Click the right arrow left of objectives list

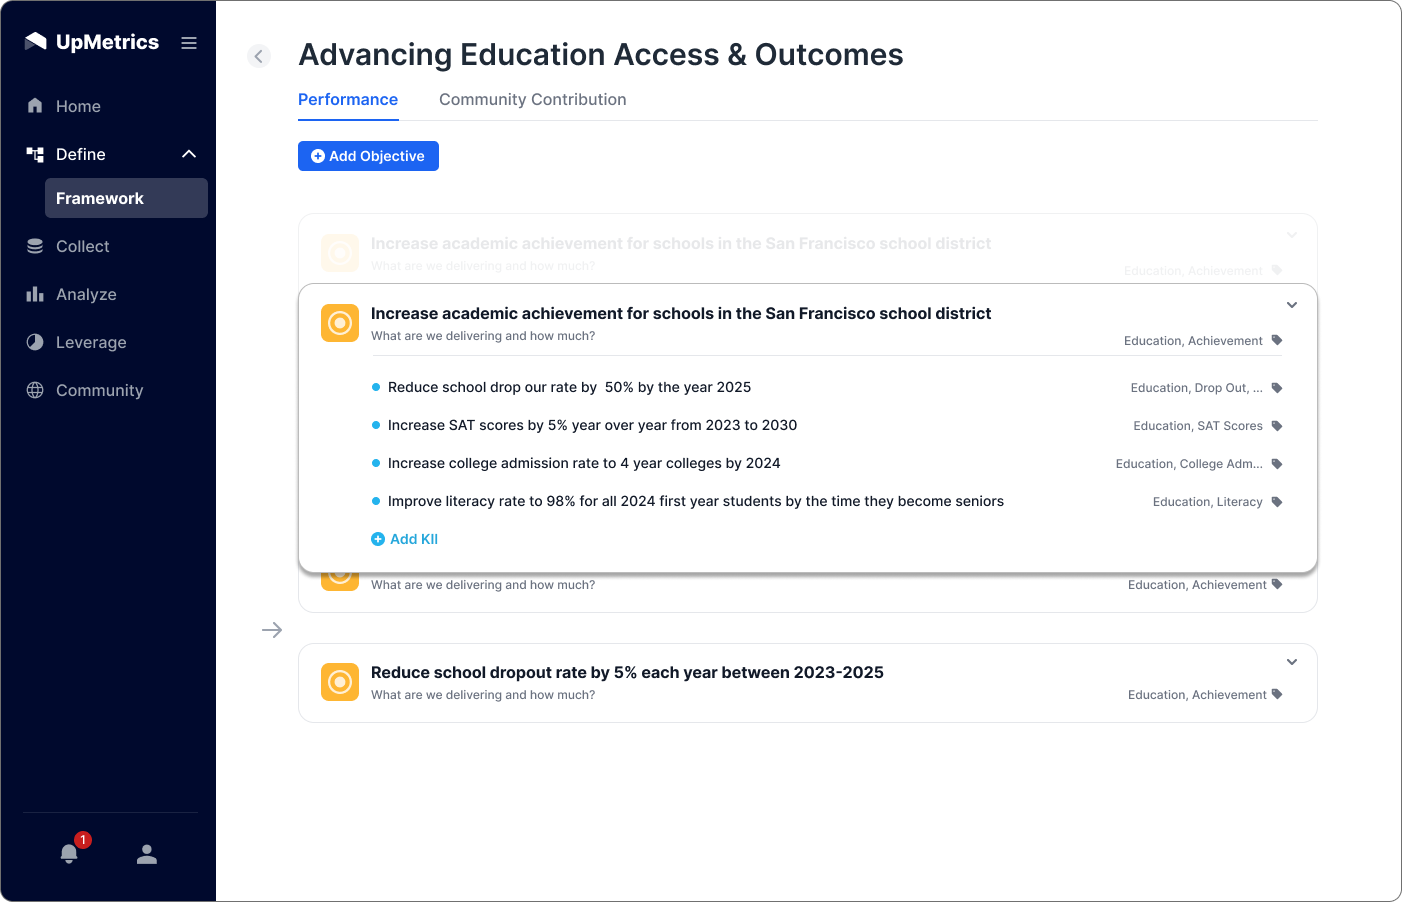point(272,630)
